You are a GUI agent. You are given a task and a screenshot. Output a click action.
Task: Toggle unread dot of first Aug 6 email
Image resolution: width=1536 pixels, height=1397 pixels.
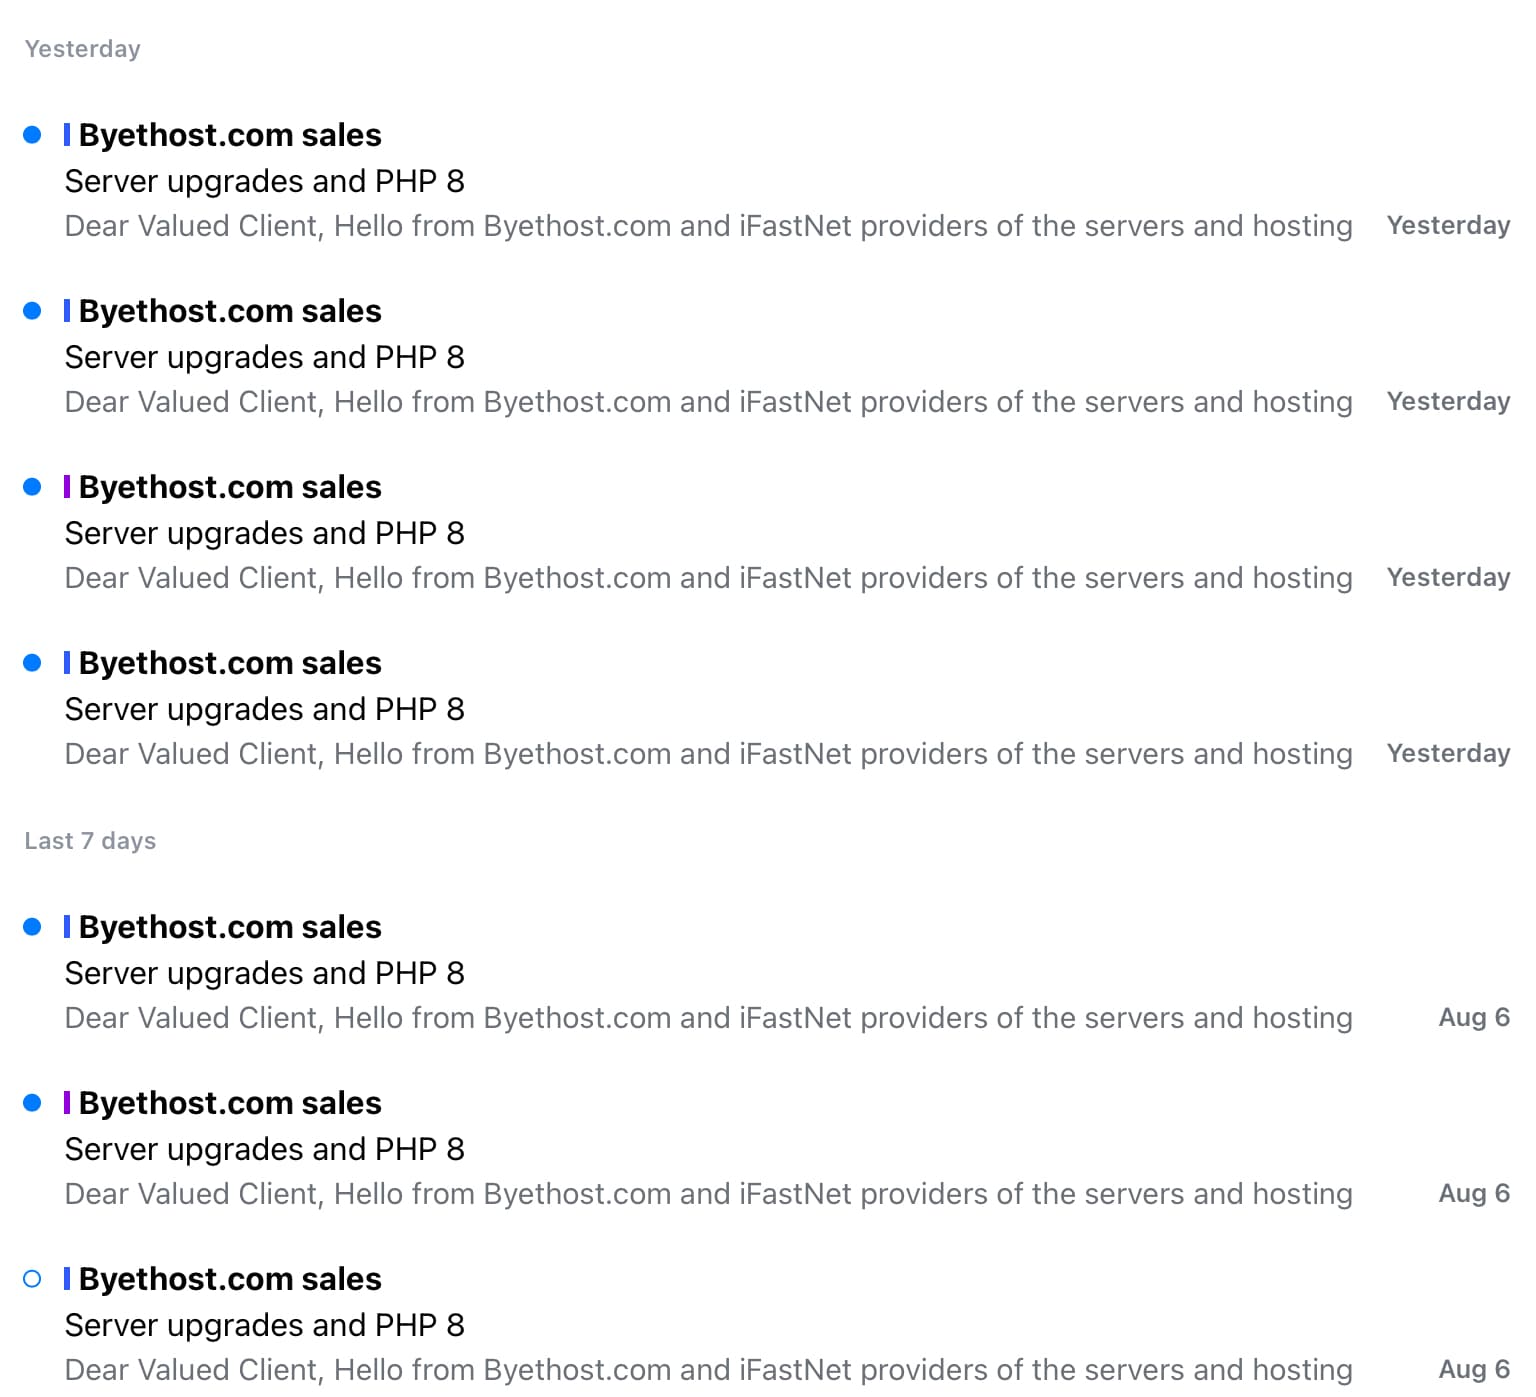click(x=32, y=927)
